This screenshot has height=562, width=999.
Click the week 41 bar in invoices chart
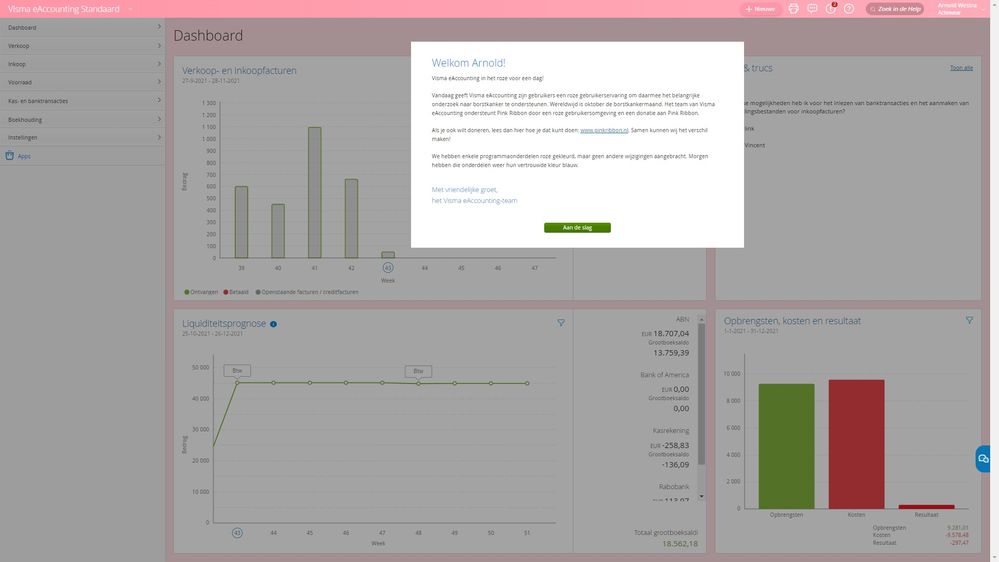[x=315, y=192]
